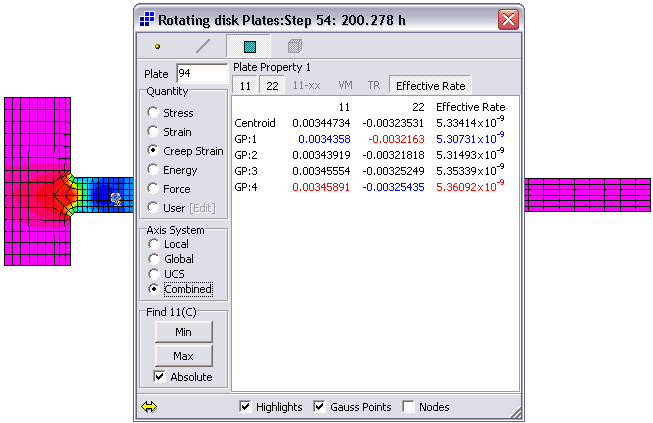Select the beam entity icon

[x=203, y=46]
